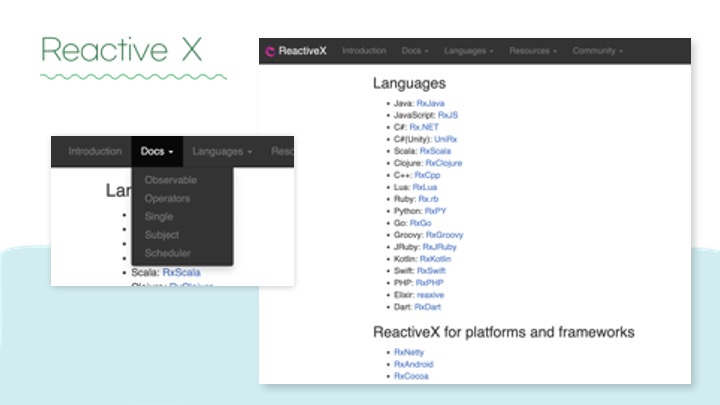The width and height of the screenshot is (720, 405).
Task: Open Languages dropdown in small navbar
Action: [222, 152]
